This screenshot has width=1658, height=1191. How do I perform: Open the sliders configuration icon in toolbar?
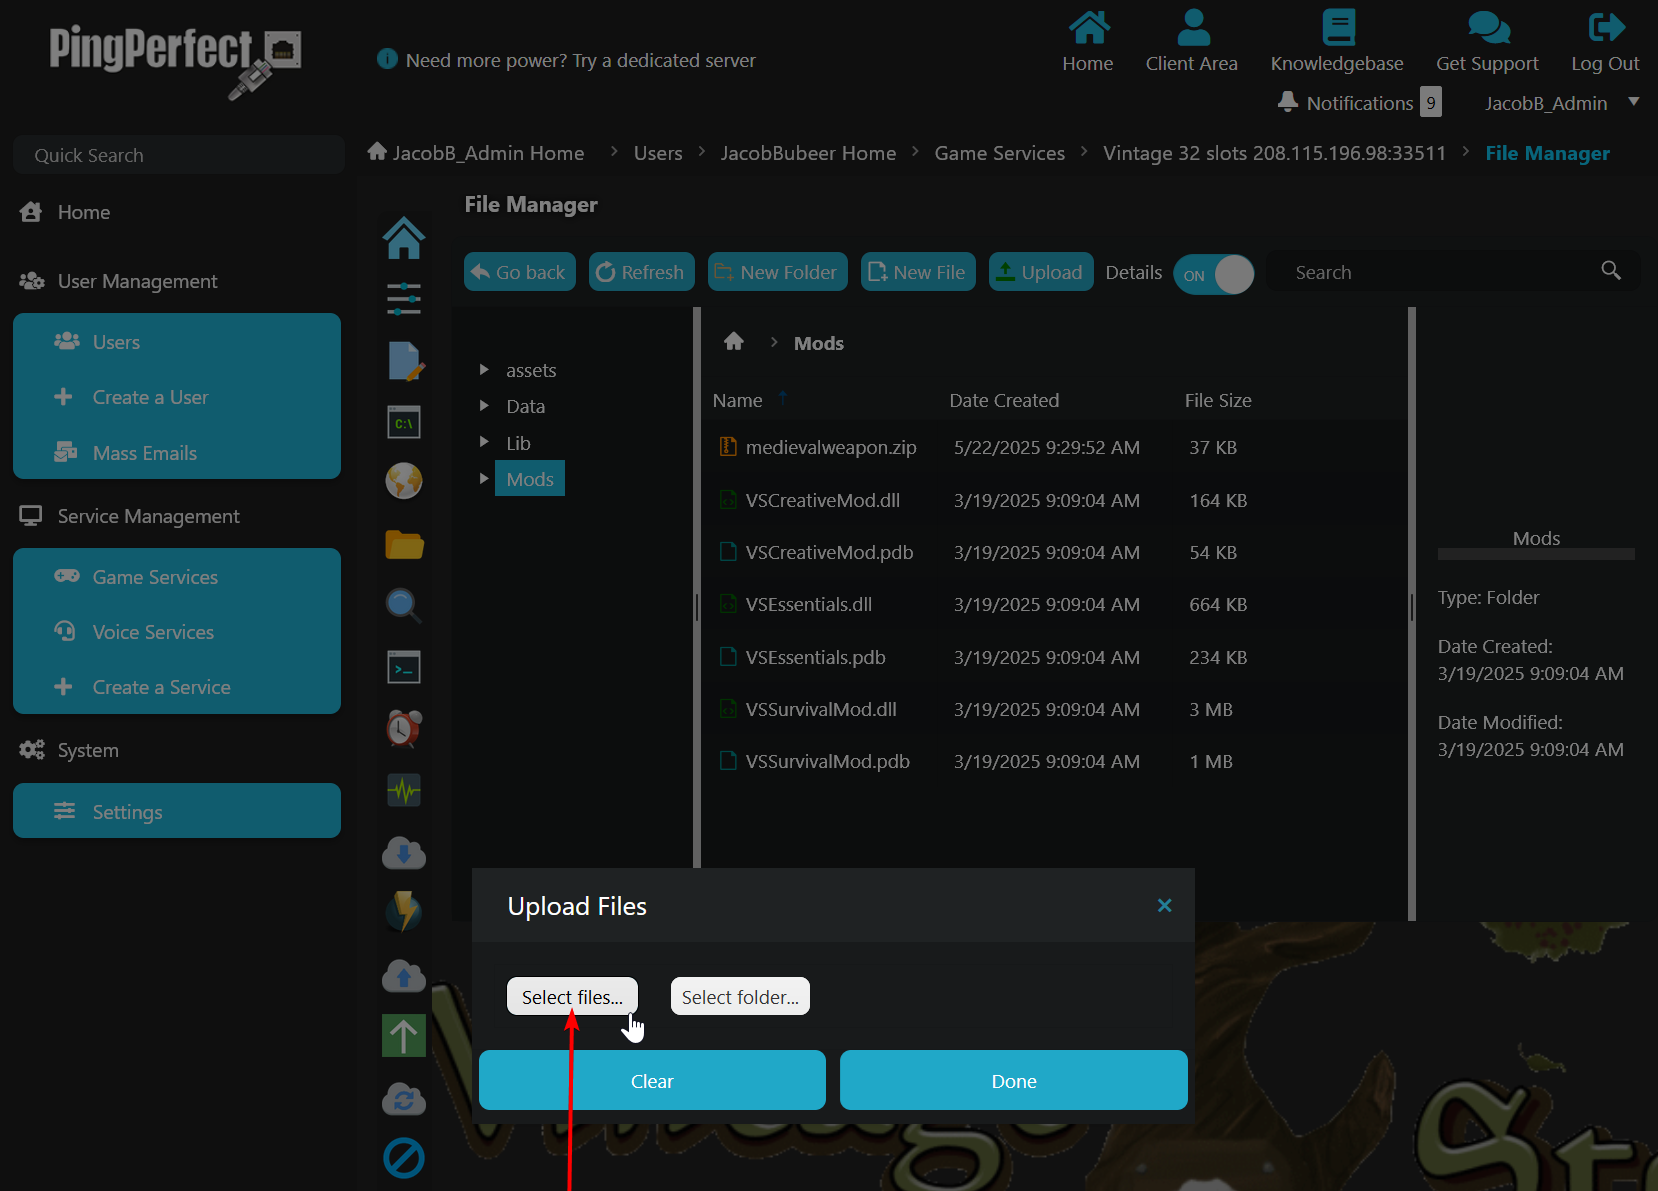click(404, 299)
